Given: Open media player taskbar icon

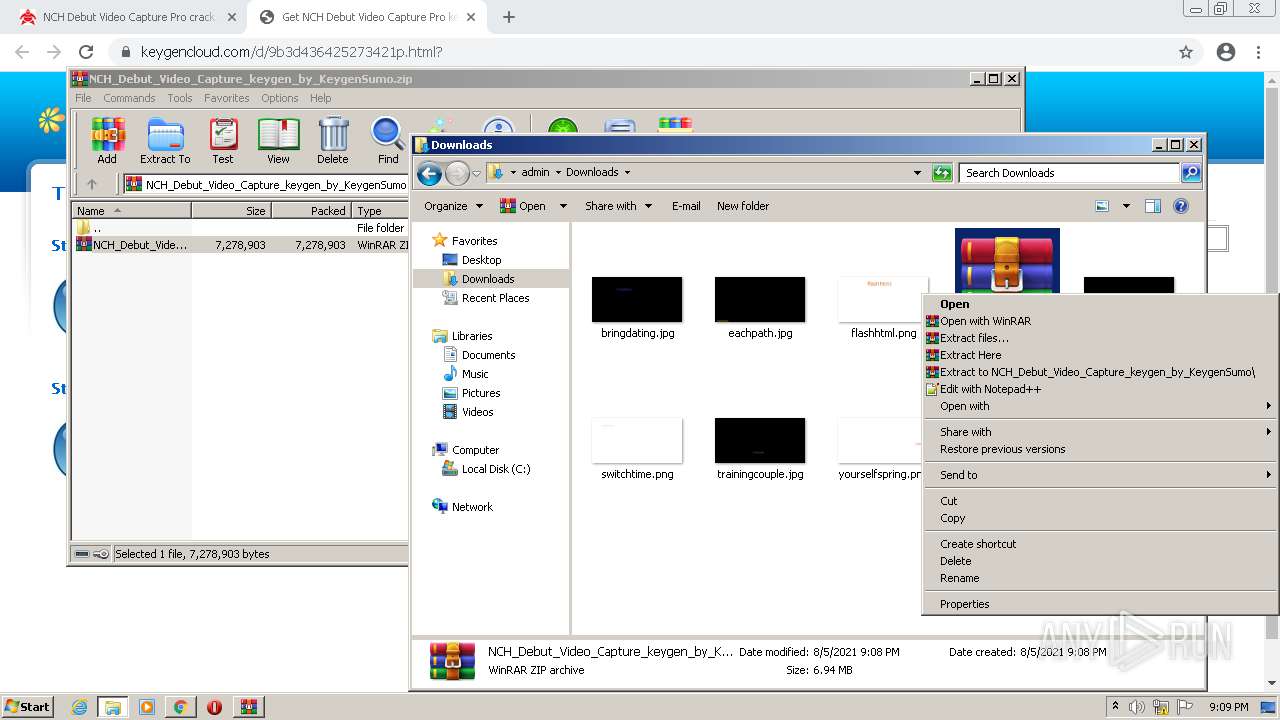Looking at the screenshot, I should click(147, 707).
